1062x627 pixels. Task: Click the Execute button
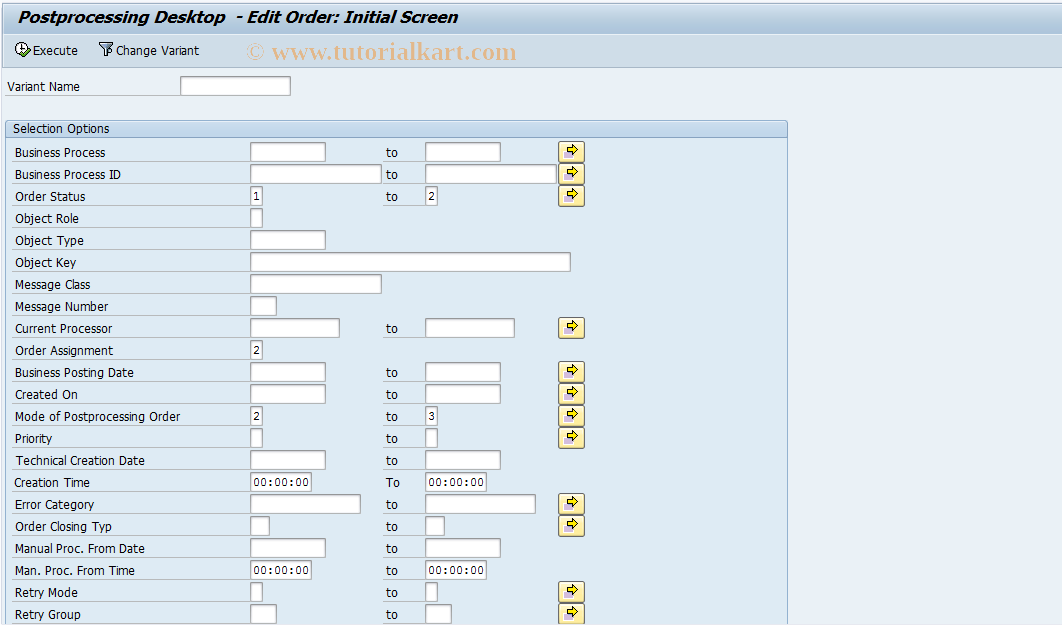coord(46,50)
